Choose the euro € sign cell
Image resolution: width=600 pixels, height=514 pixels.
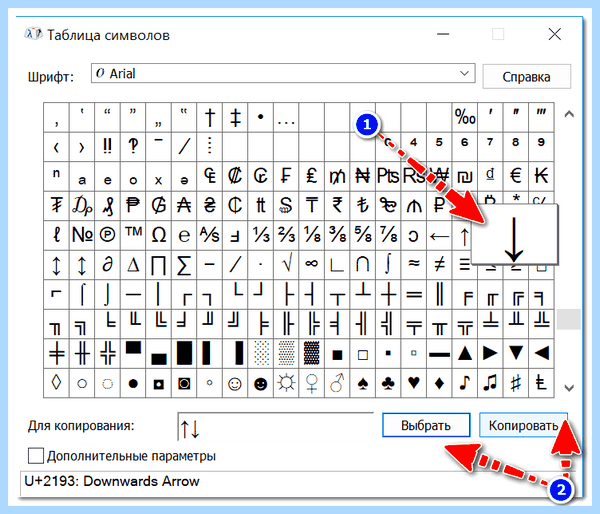pos(516,176)
